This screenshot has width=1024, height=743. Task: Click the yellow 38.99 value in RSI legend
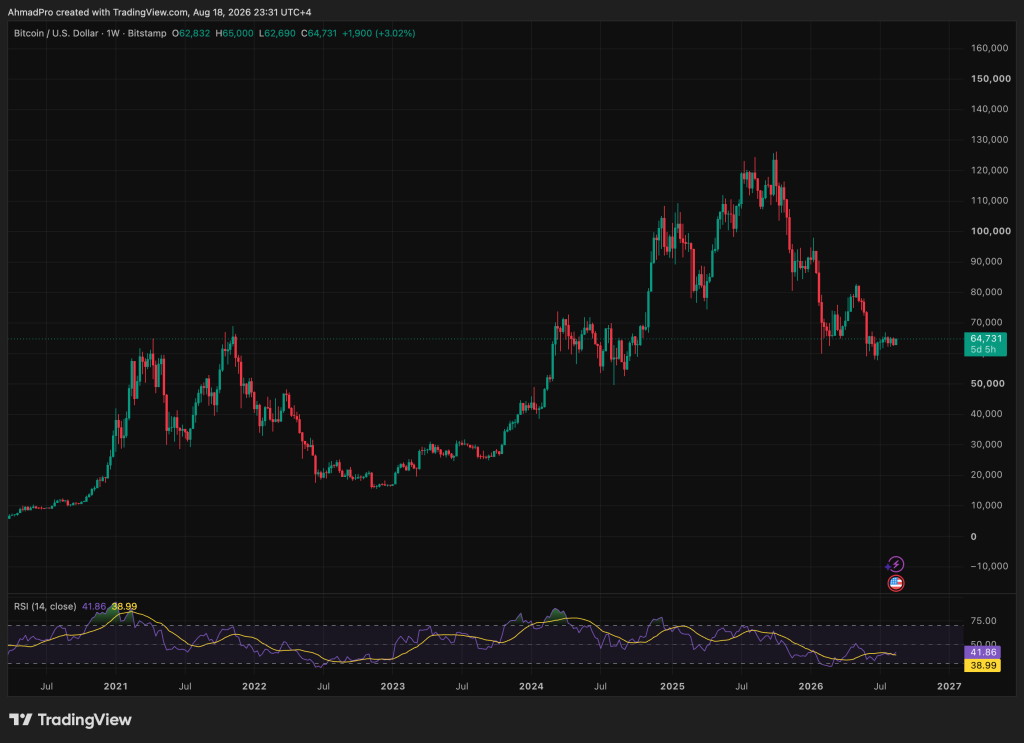coord(124,607)
